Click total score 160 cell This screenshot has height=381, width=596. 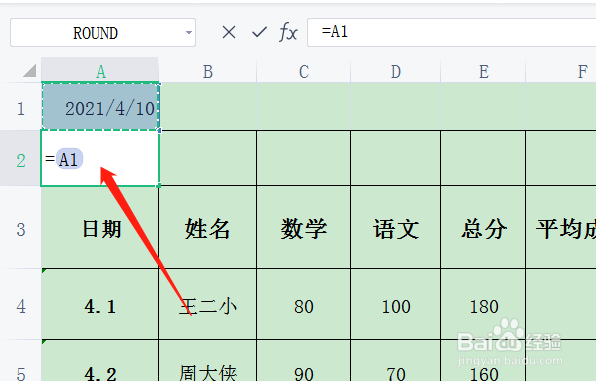click(483, 361)
